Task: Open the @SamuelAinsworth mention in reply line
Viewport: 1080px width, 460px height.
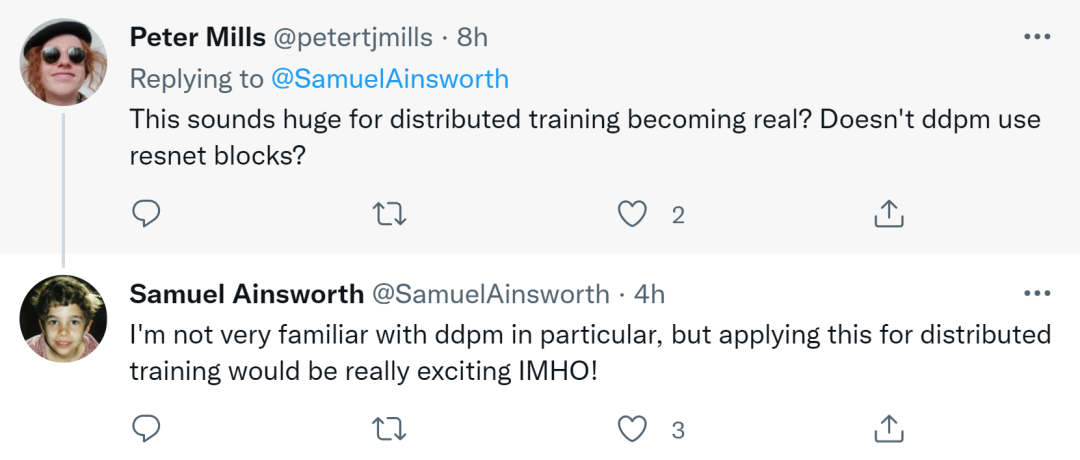Action: tap(387, 78)
